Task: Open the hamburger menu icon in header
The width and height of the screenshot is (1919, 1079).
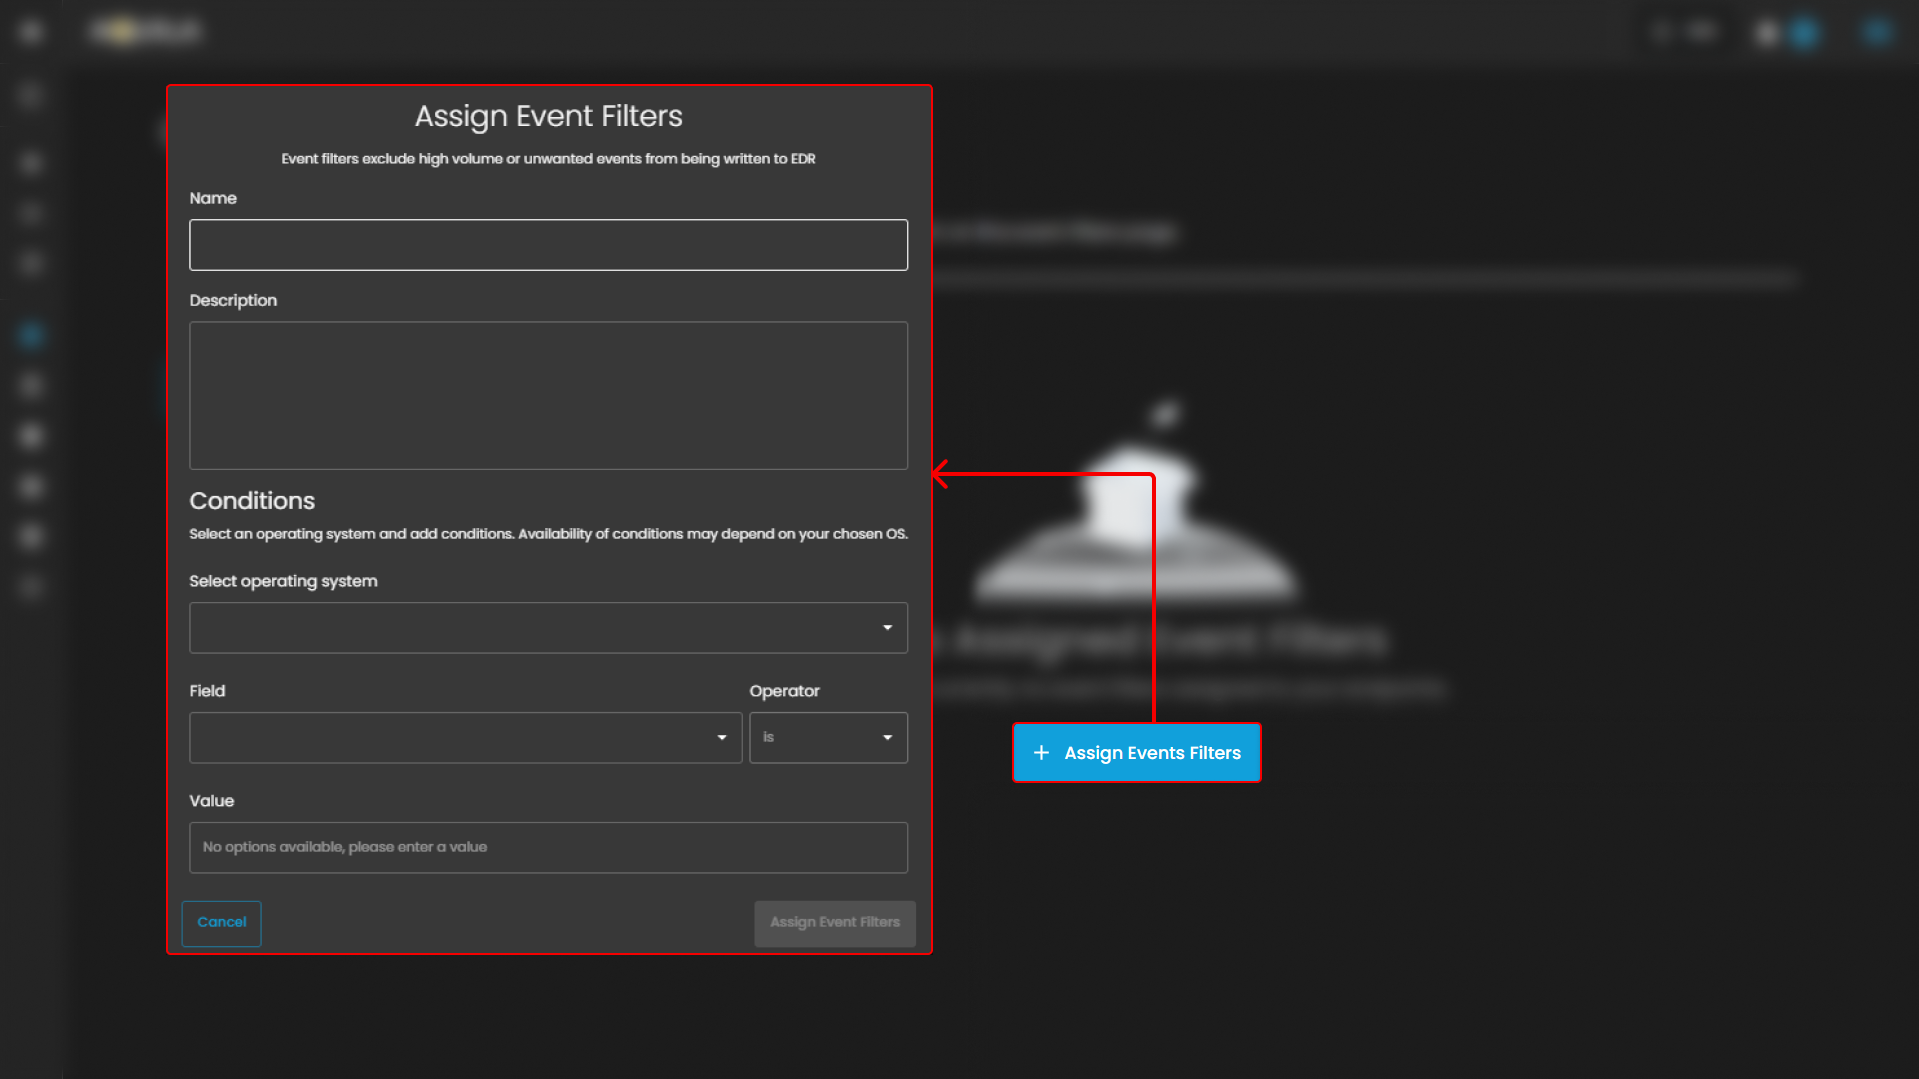Action: pos(31,32)
